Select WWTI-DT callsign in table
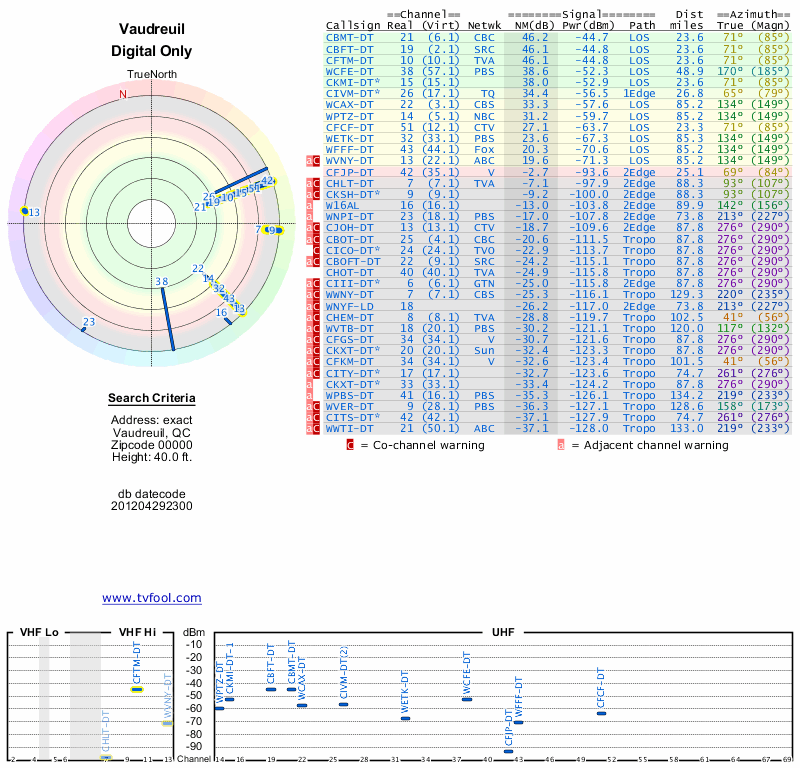The height and width of the screenshot is (768, 800). pyautogui.click(x=349, y=429)
